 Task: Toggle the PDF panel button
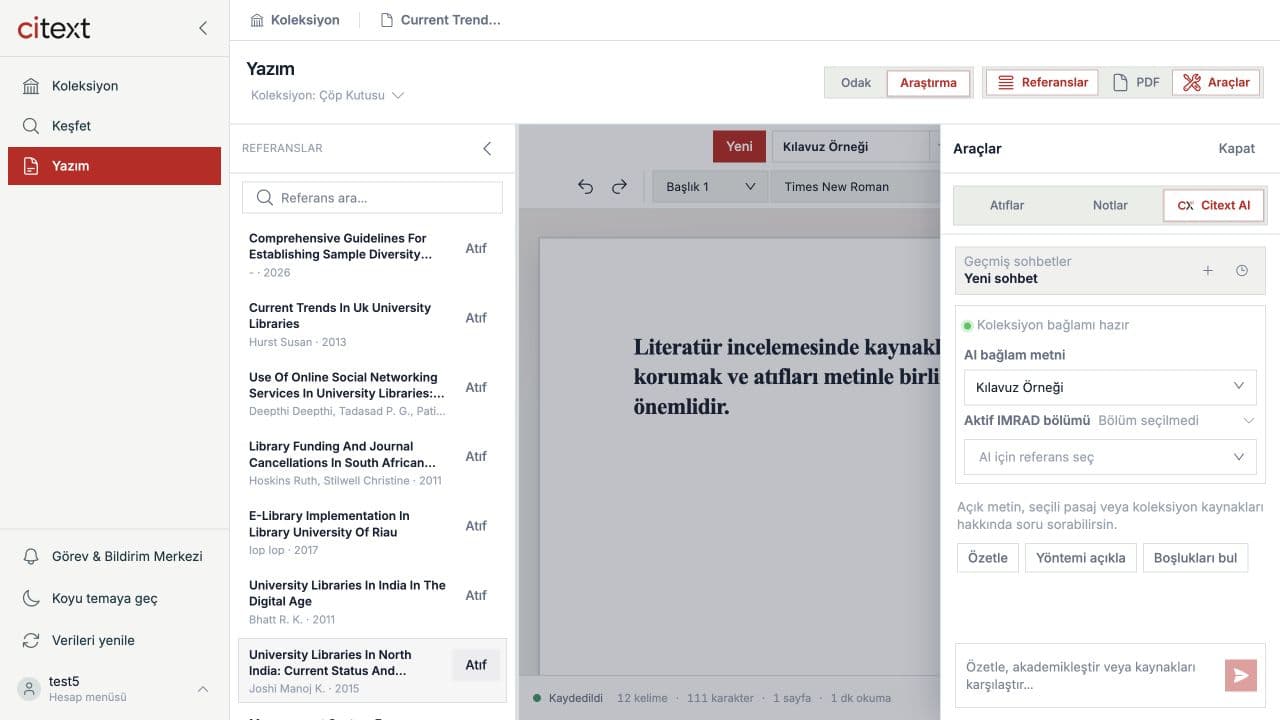(1136, 83)
